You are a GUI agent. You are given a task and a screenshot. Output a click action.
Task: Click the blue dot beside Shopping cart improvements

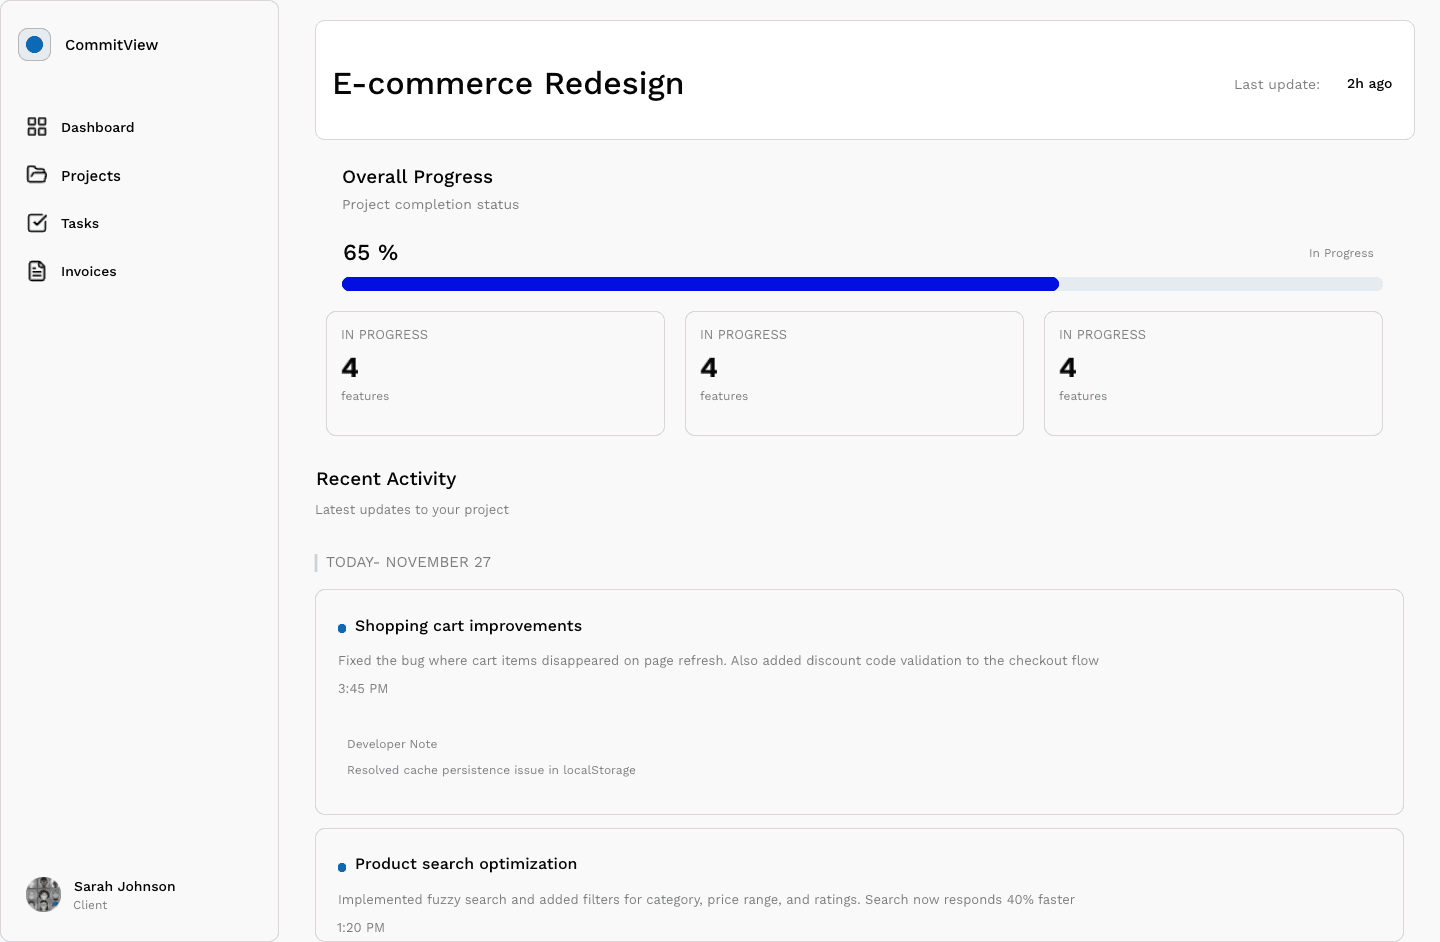(x=343, y=627)
